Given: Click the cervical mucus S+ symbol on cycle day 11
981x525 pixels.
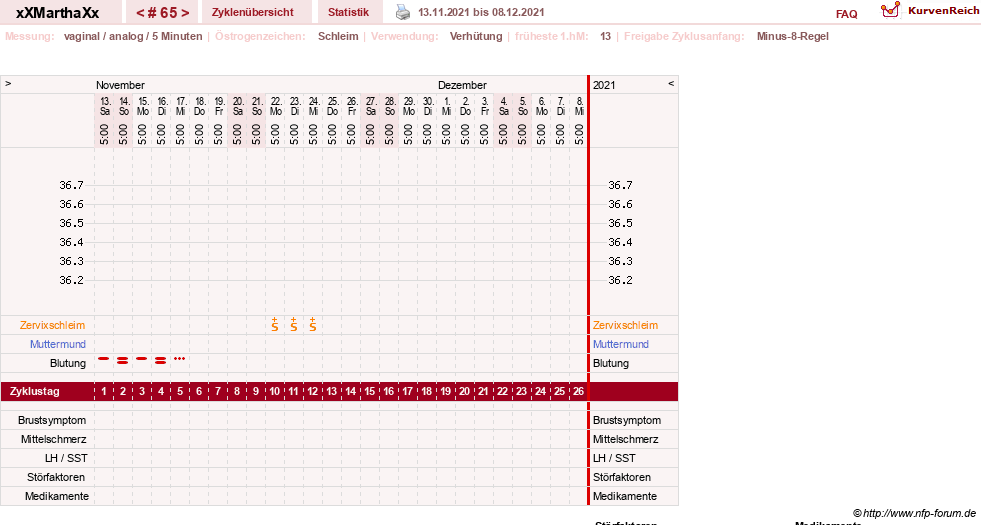Looking at the screenshot, I should tap(293, 324).
